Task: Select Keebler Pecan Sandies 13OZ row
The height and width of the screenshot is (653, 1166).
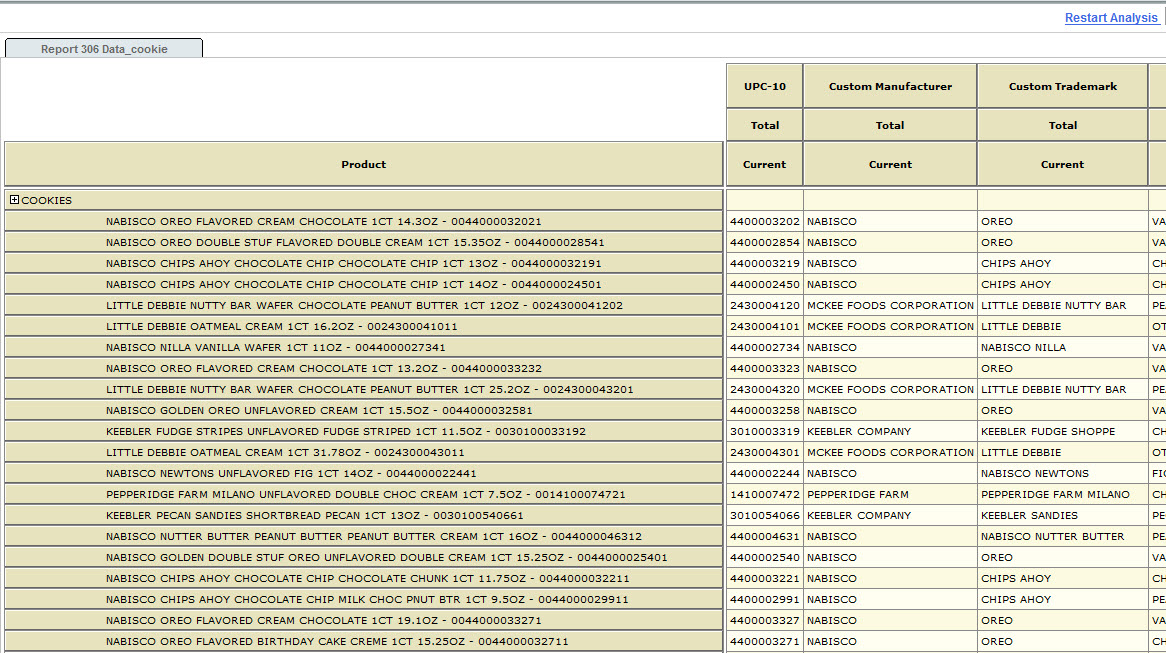Action: click(x=364, y=515)
